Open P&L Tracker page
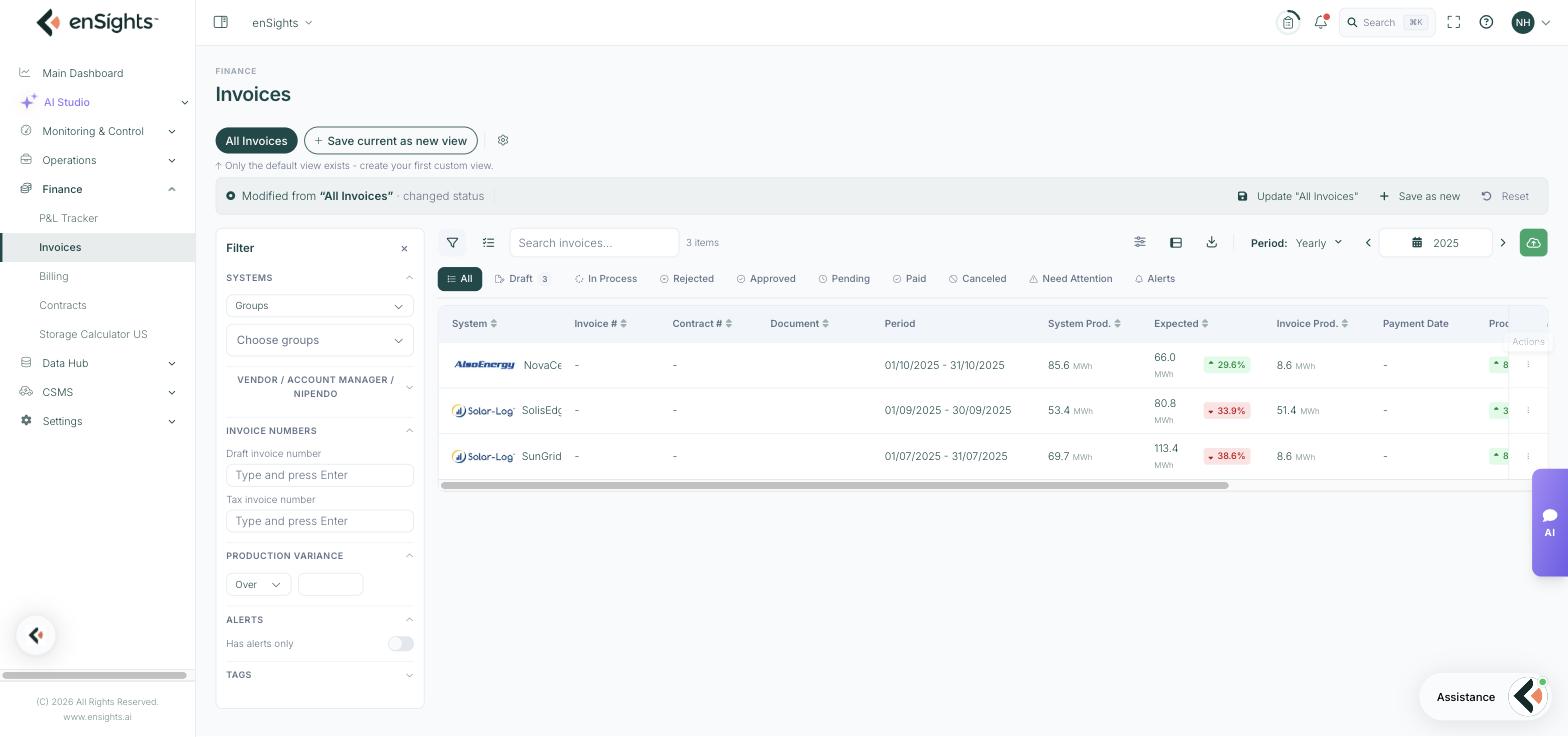Image resolution: width=1568 pixels, height=737 pixels. pos(68,218)
